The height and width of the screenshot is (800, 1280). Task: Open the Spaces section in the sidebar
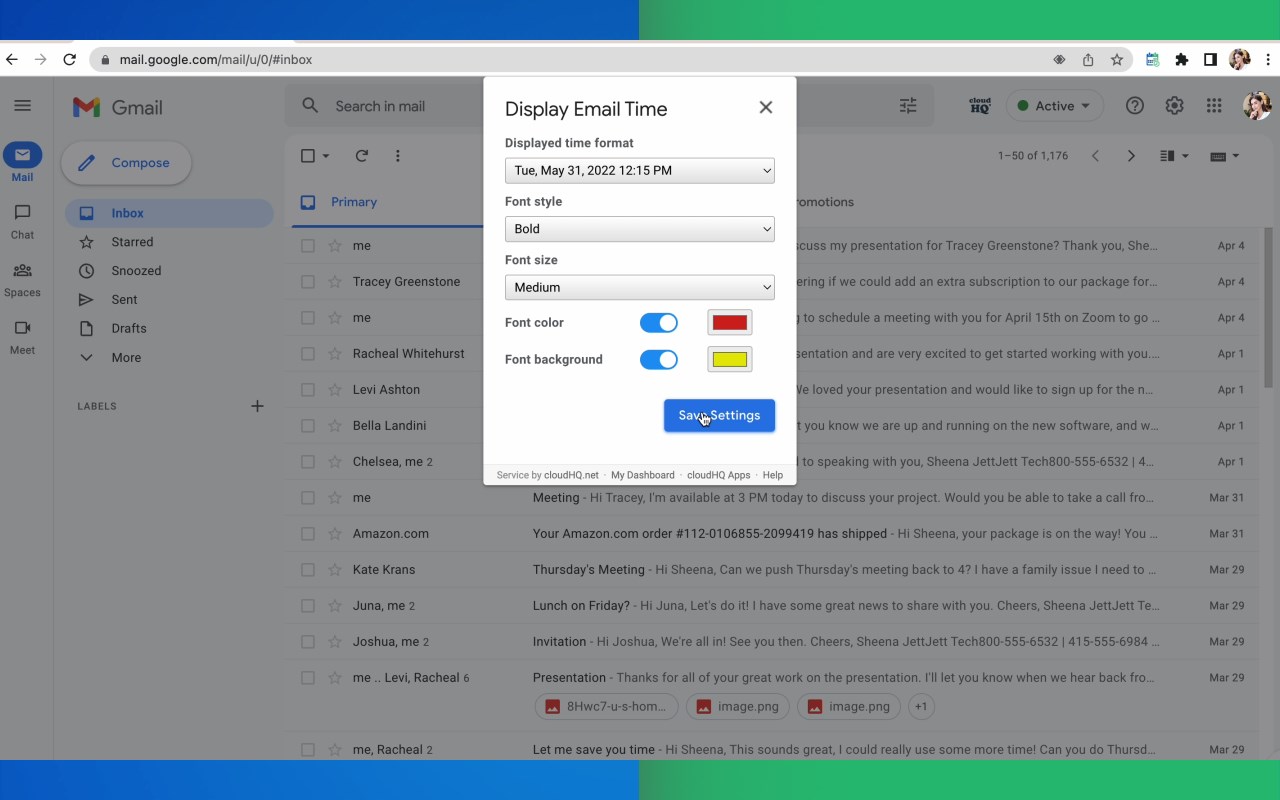pos(22,279)
